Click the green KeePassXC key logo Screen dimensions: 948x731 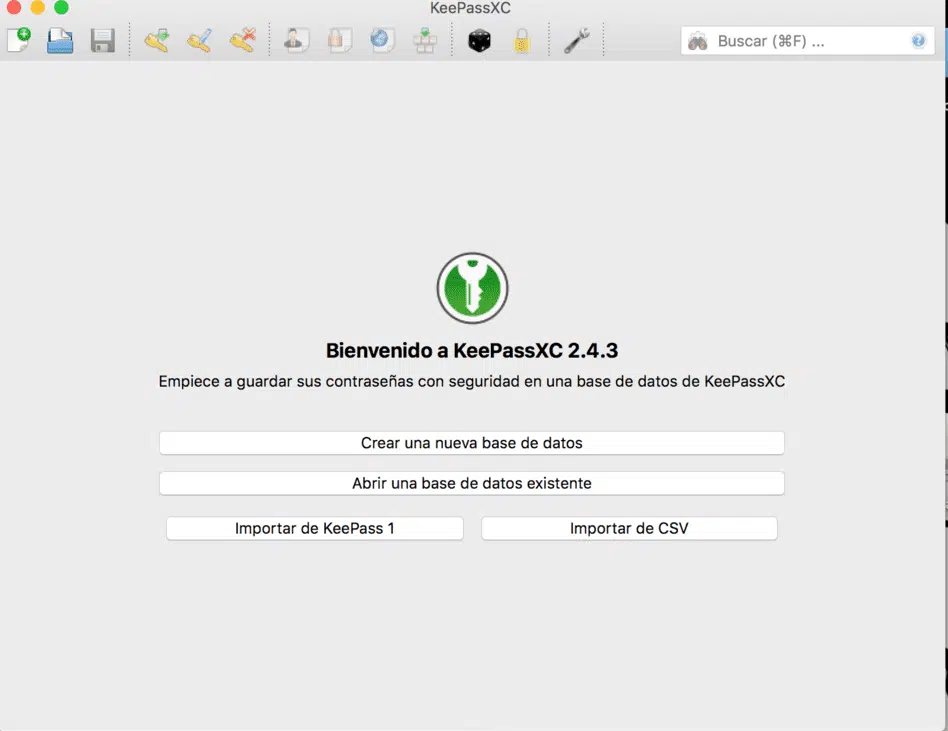(x=472, y=288)
